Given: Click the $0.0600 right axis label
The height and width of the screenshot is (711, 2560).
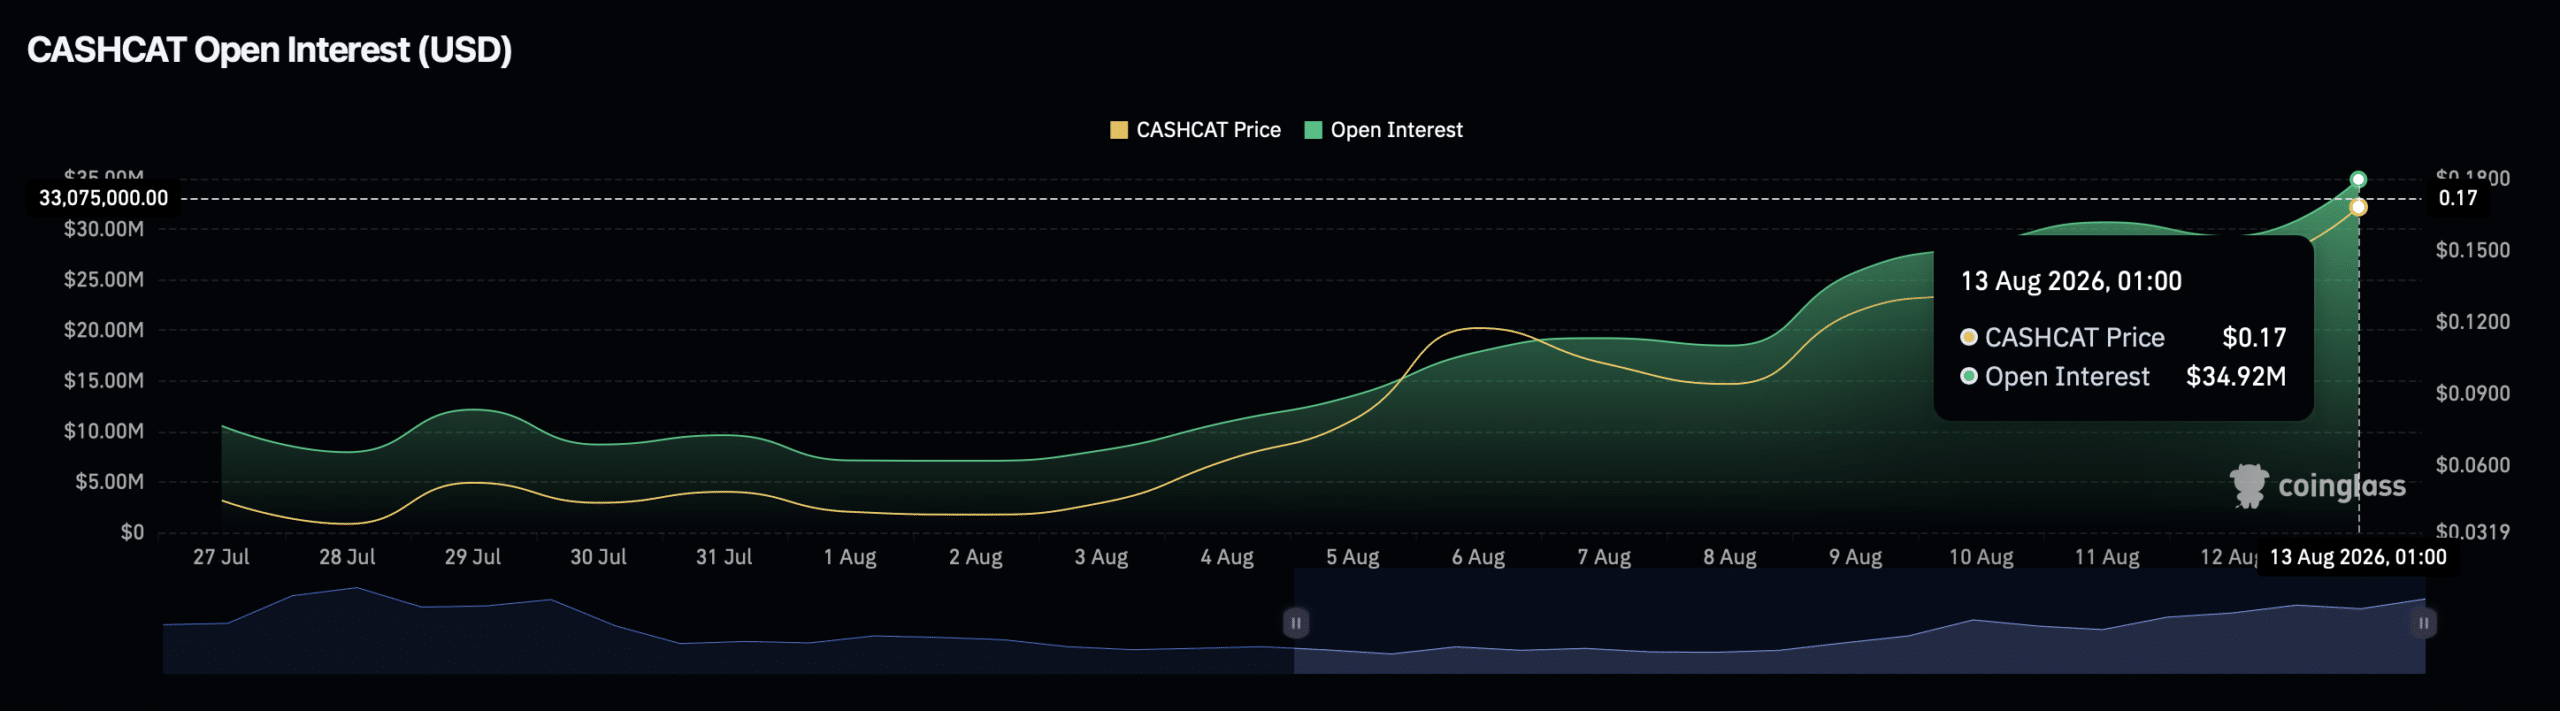Looking at the screenshot, I should pyautogui.click(x=2473, y=465).
